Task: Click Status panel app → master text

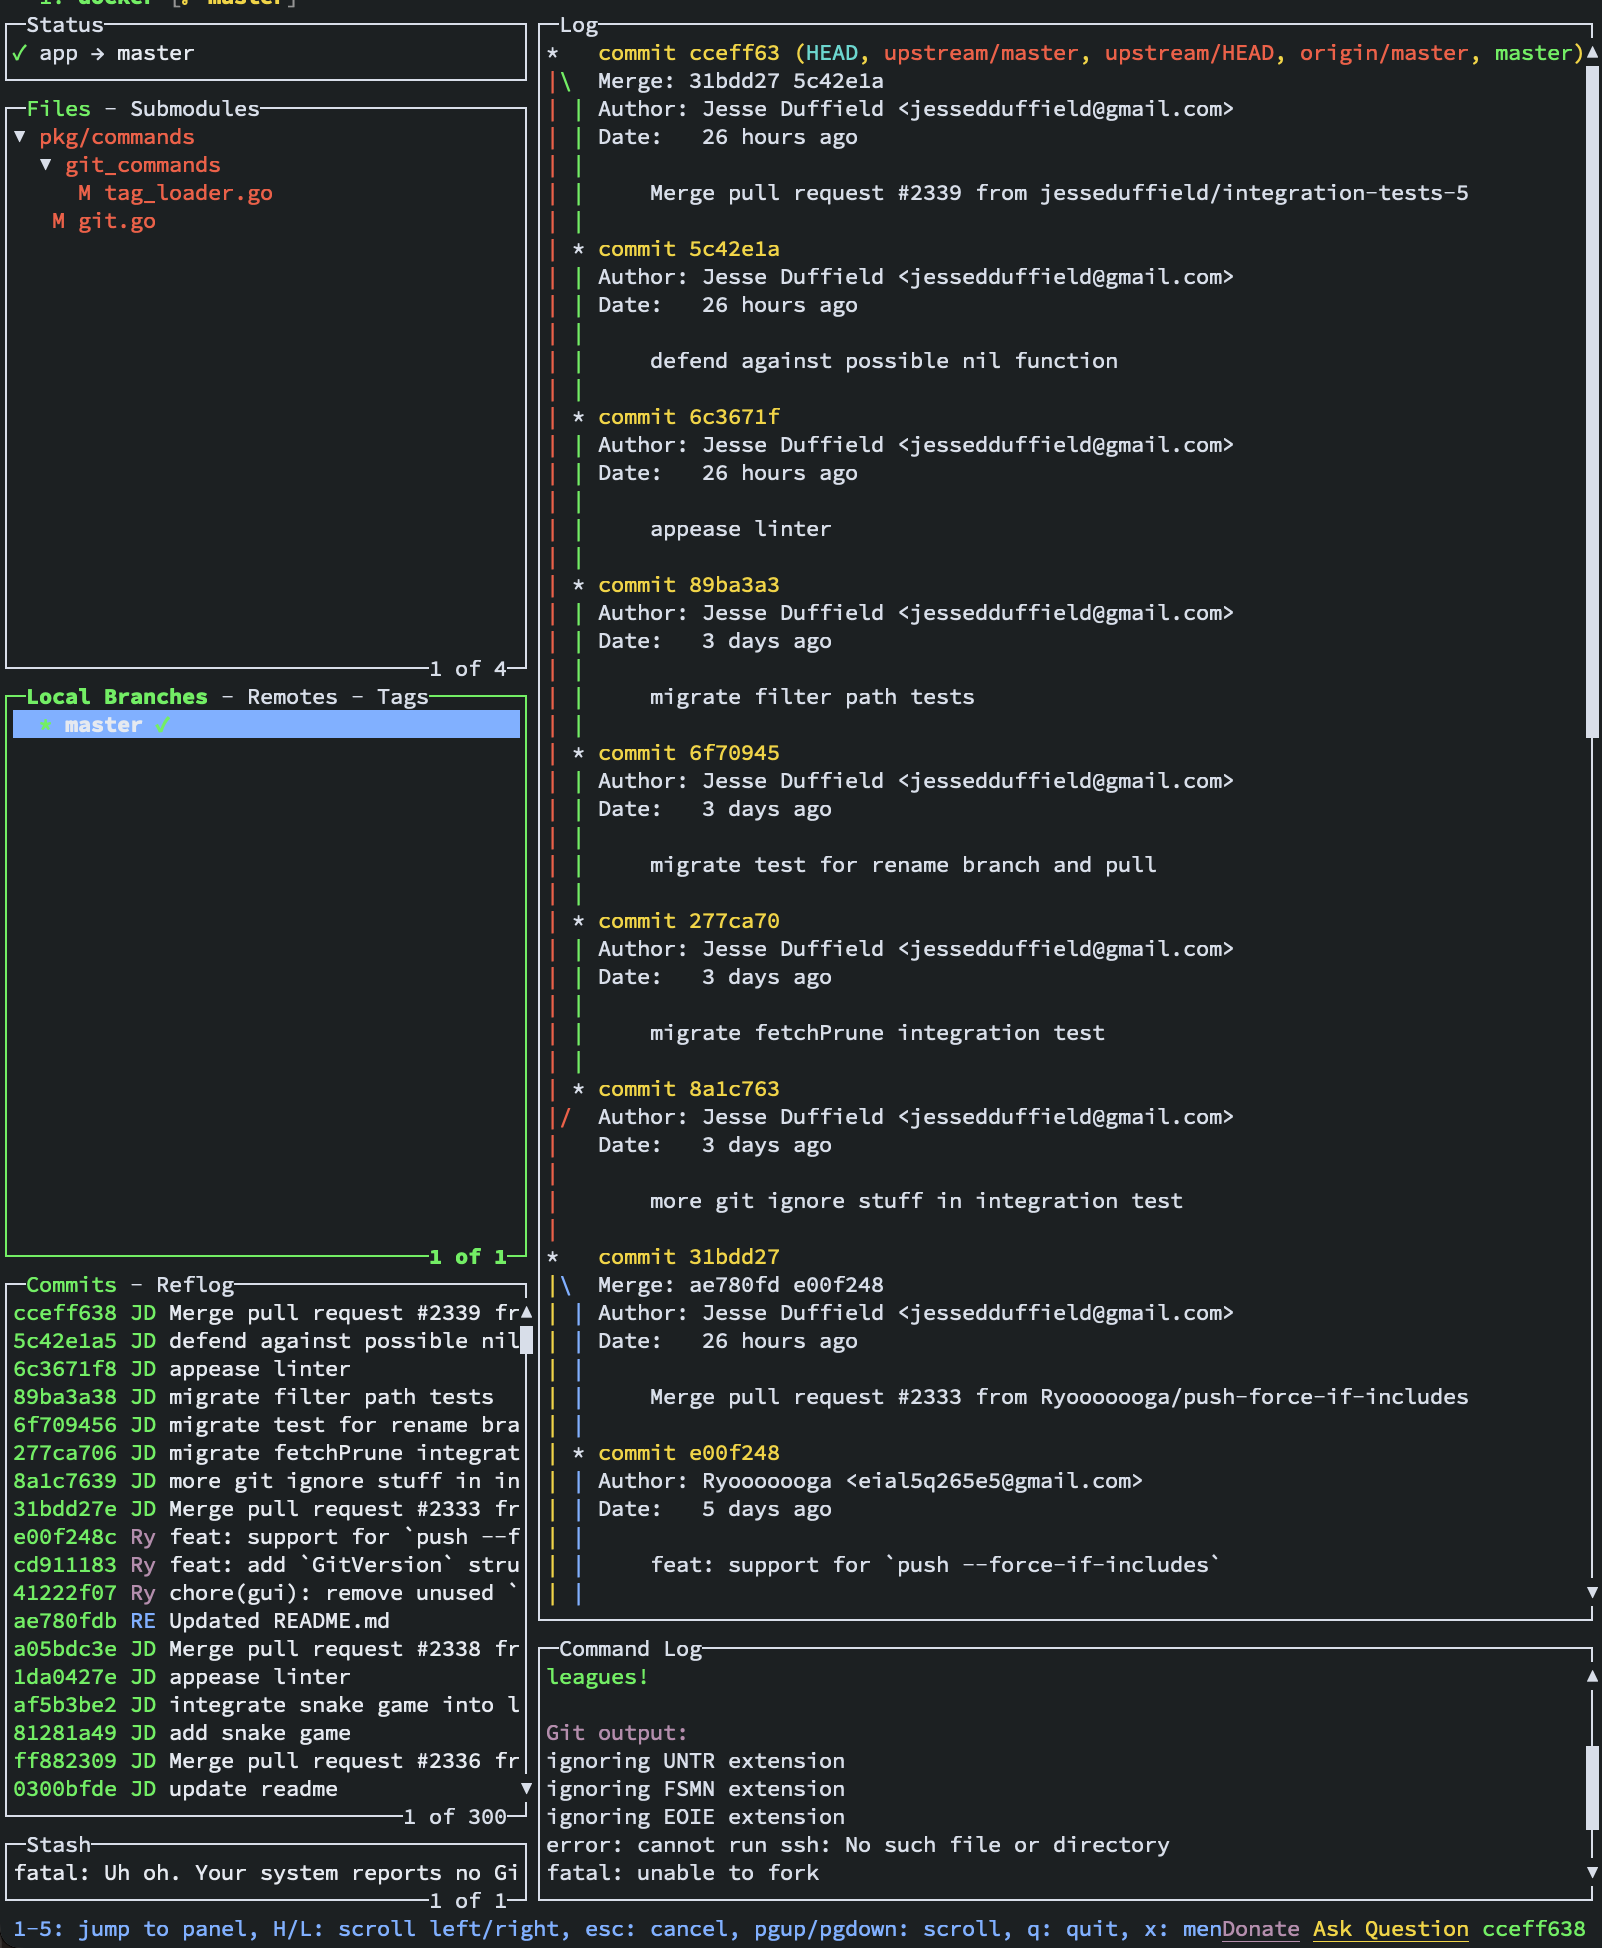Action: coord(117,53)
